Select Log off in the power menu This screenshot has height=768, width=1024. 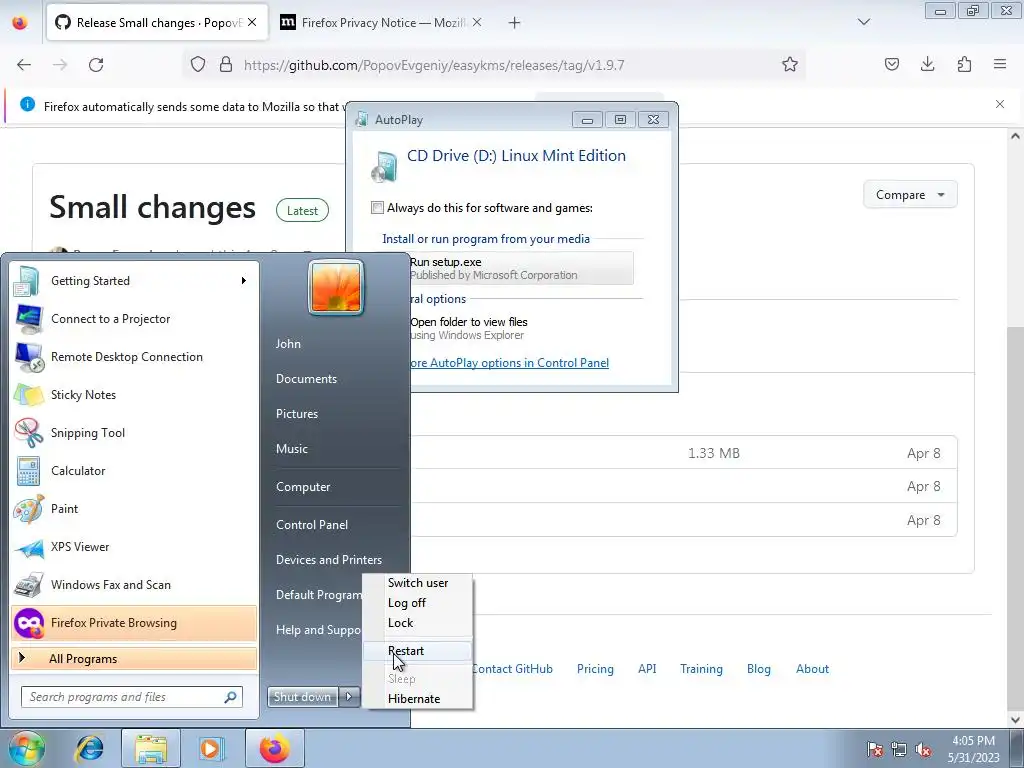tap(417, 603)
